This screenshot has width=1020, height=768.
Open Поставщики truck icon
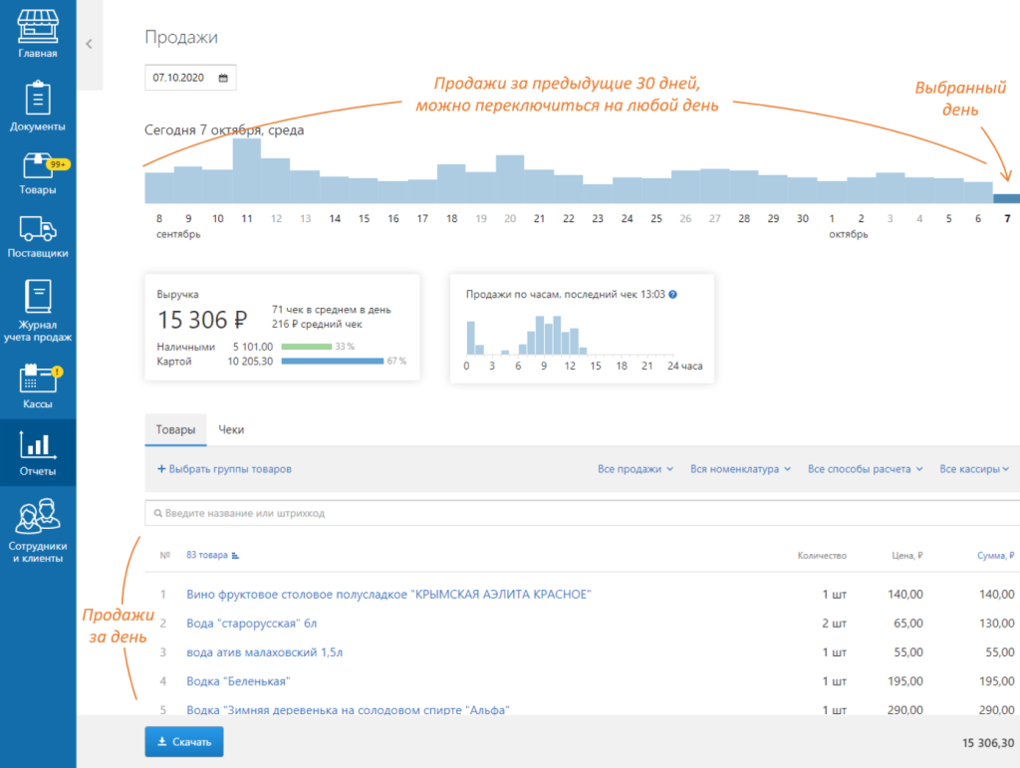pos(38,237)
